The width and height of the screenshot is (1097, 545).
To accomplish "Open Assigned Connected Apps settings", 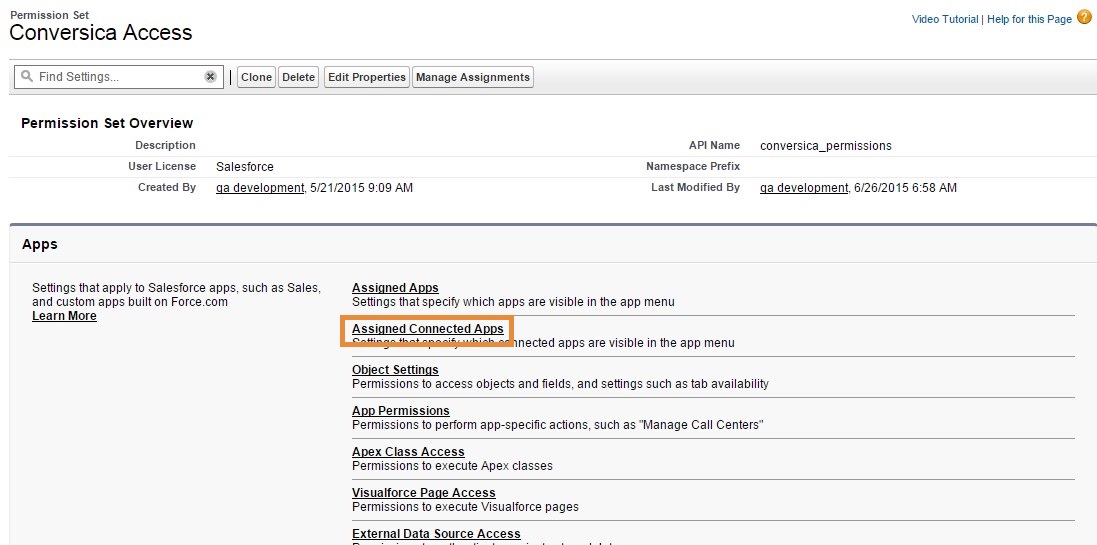I will (427, 329).
